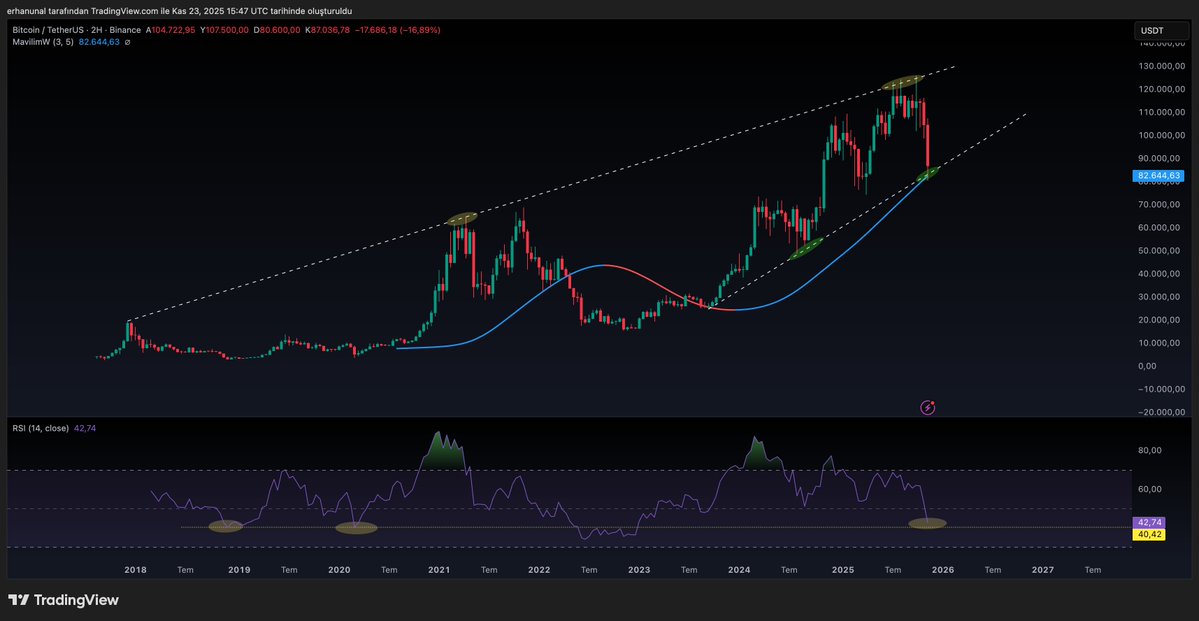Viewport: 1199px width, 621px height.
Task: Click the 2019 label on time axis
Action: (x=239, y=570)
